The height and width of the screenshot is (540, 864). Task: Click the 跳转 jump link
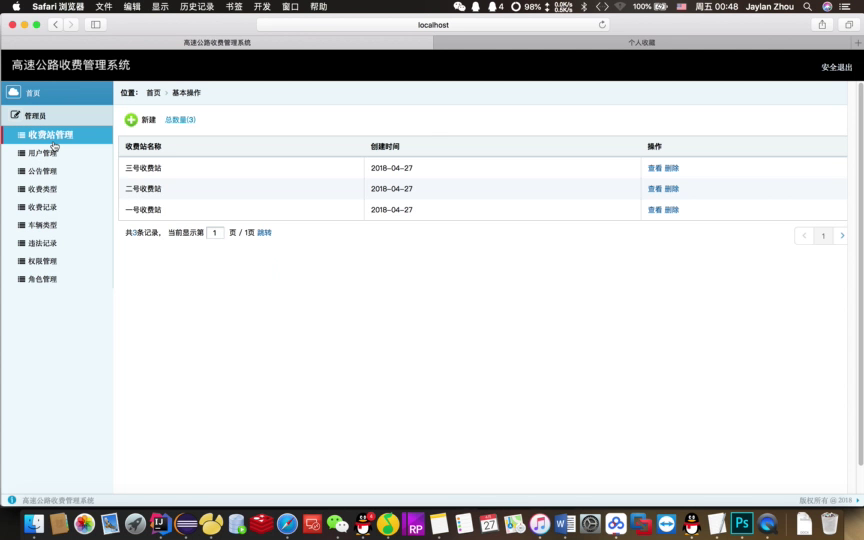tap(264, 233)
